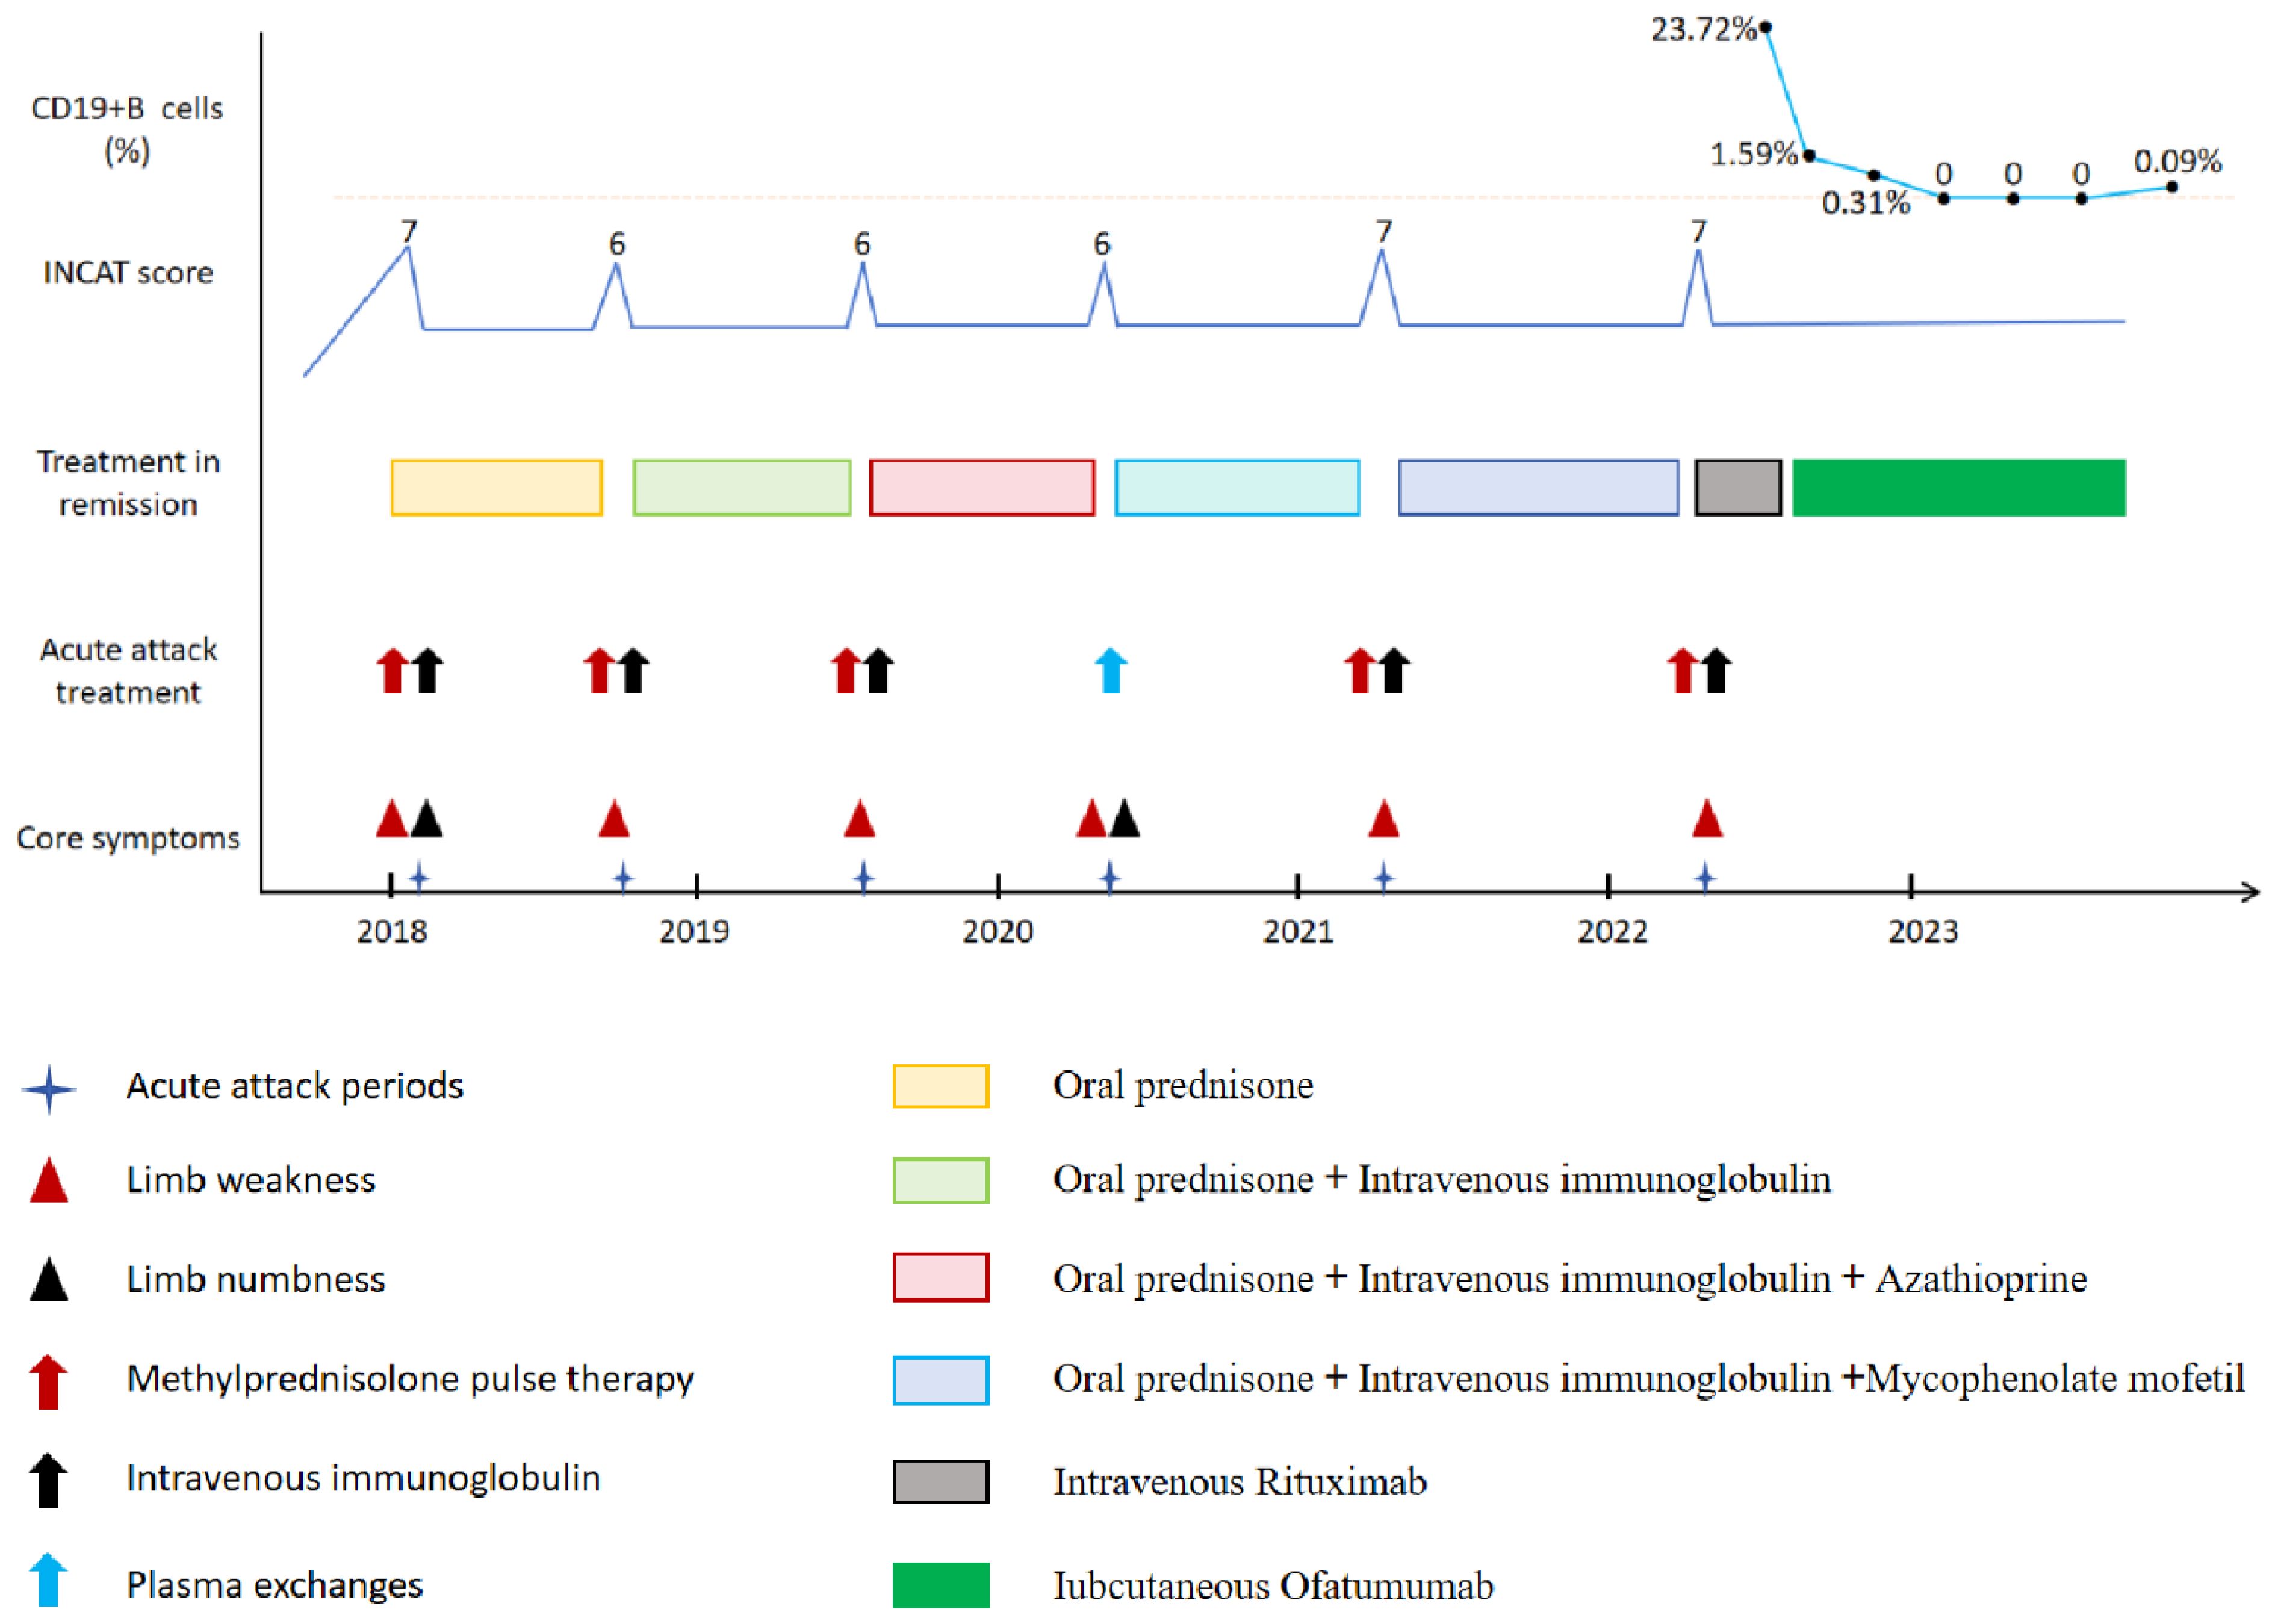Click the INCAT score row label
This screenshot has height=1624, width=2278.
(128, 273)
